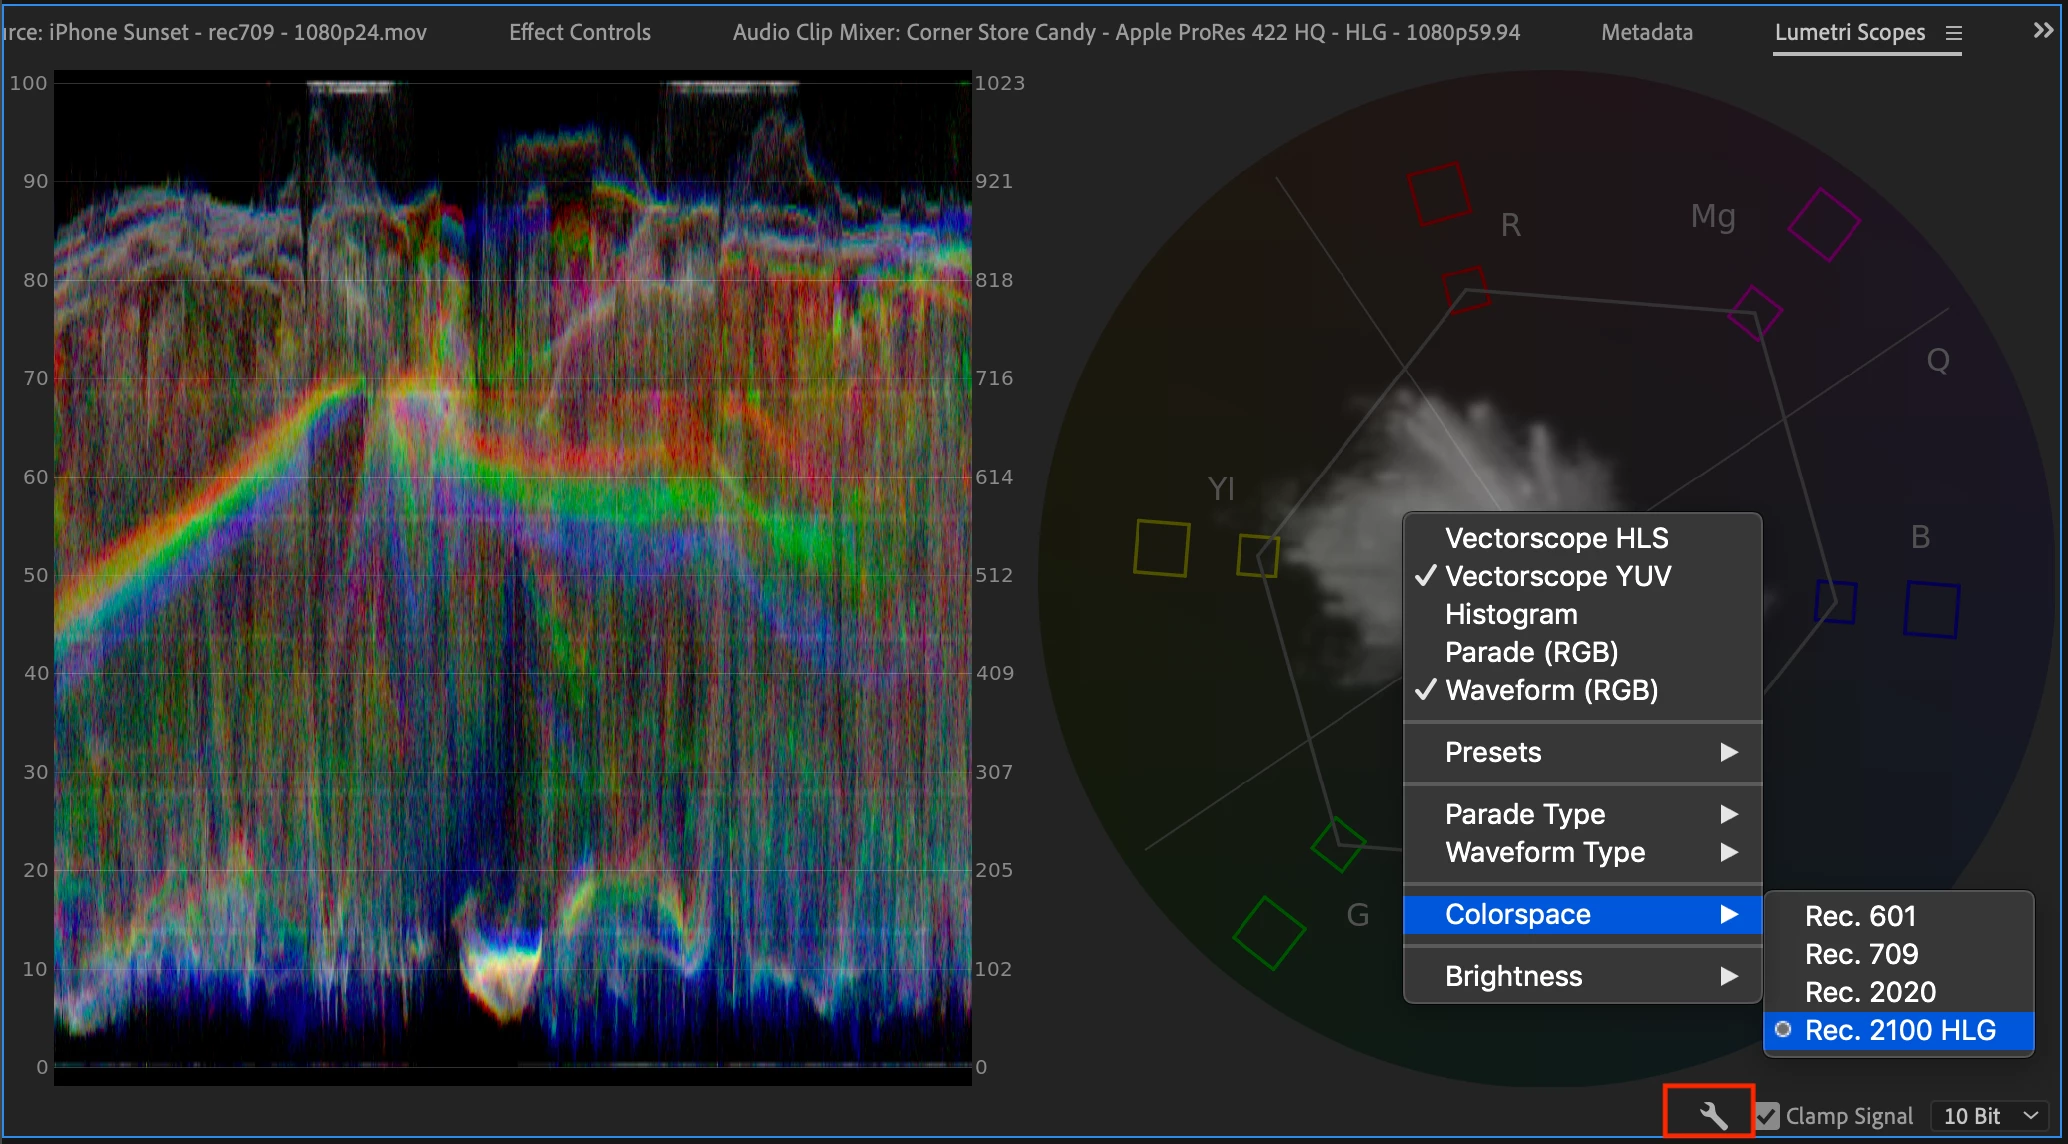Click the double-chevron panel overflow icon
This screenshot has width=2068, height=1144.
point(2043,31)
